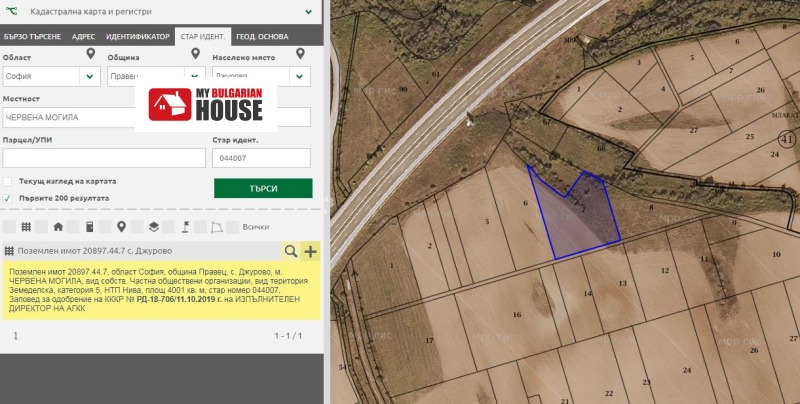
Task: Zoom to result using magnifier icon
Action: tap(291, 251)
